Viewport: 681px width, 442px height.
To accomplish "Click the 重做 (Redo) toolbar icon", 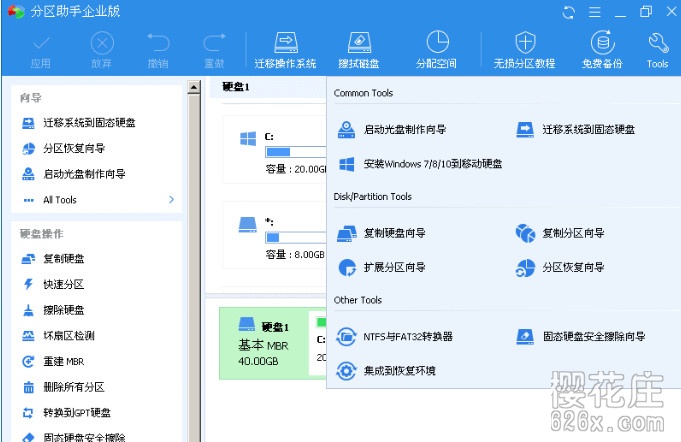I will click(x=214, y=50).
